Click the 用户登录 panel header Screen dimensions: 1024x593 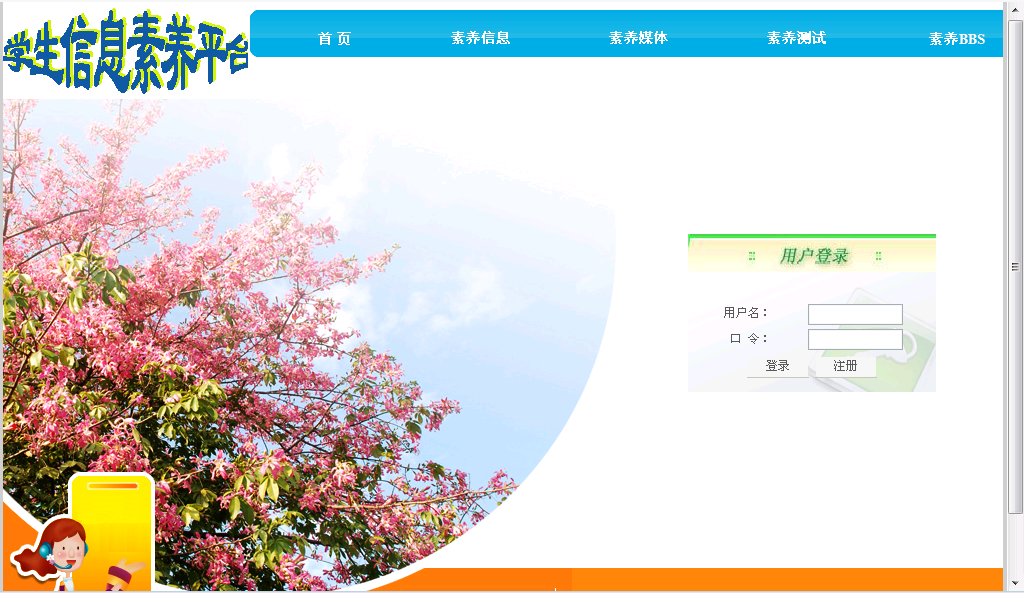813,256
